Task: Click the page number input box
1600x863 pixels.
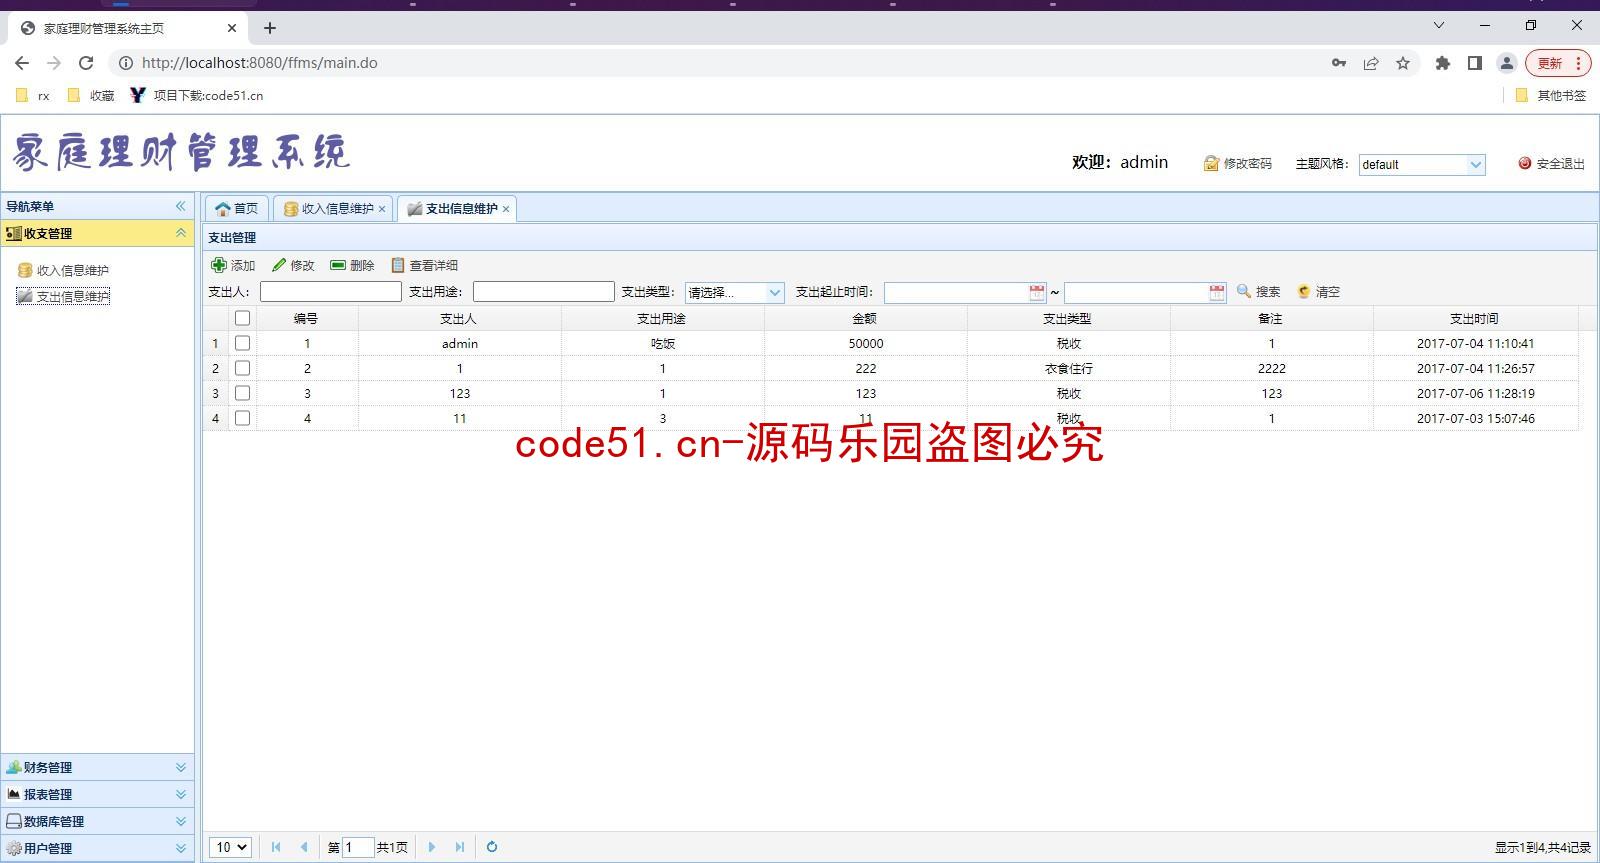Action: (357, 847)
